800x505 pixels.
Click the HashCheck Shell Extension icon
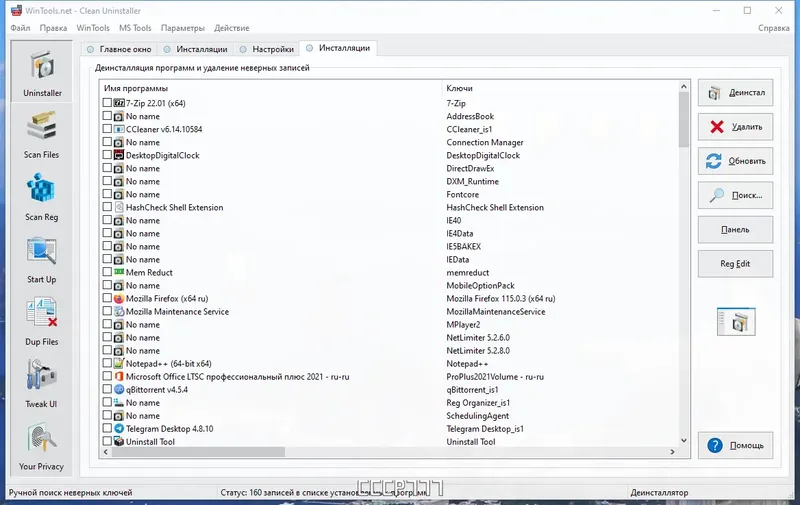point(118,207)
